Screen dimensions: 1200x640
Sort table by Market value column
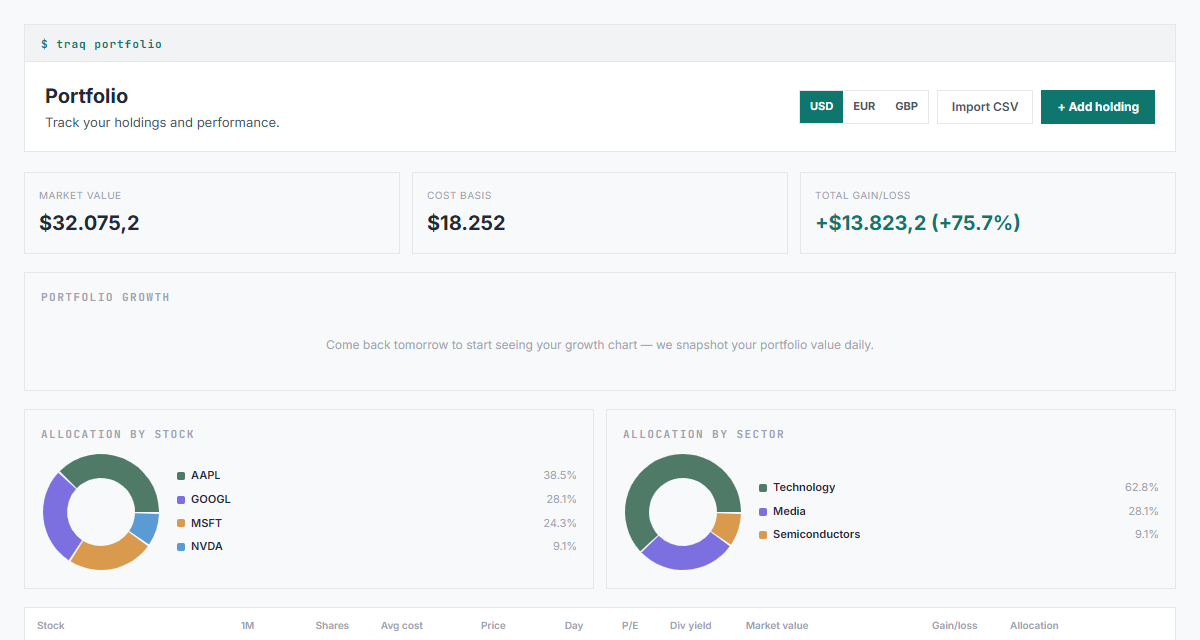[x=777, y=626]
